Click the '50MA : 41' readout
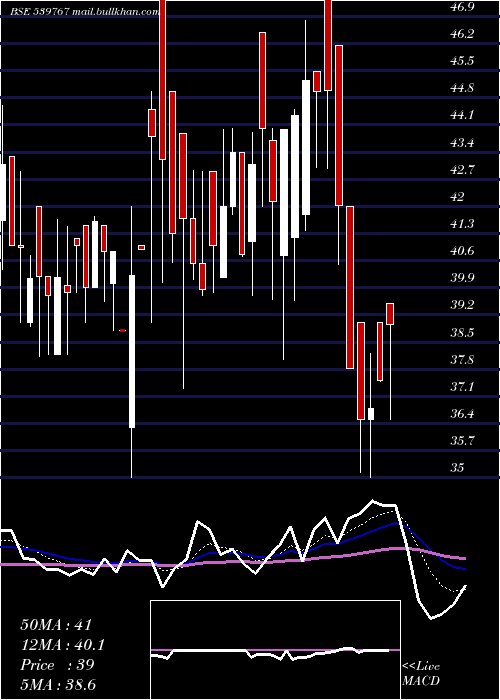Image resolution: width=500 pixels, height=700 pixels. coord(56,625)
